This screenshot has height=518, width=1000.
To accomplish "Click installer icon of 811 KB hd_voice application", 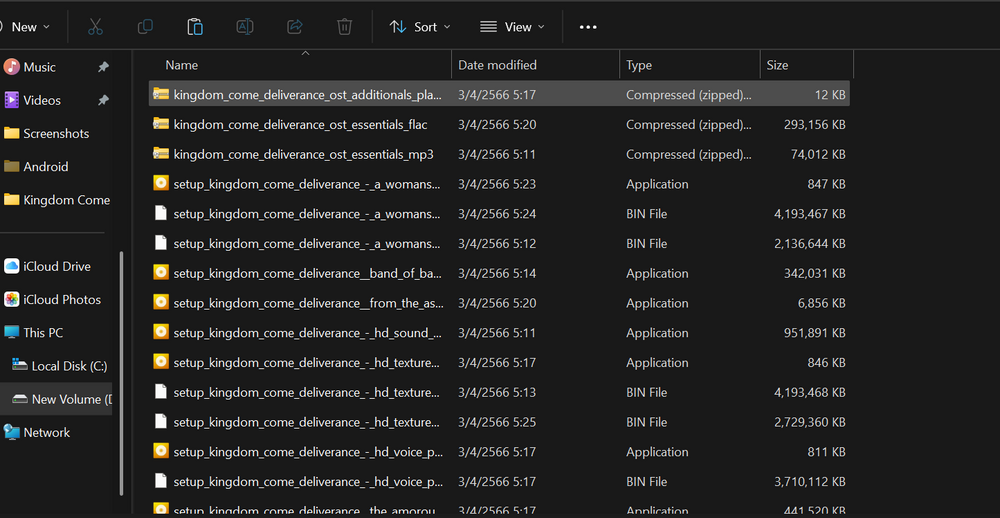I will tap(161, 451).
